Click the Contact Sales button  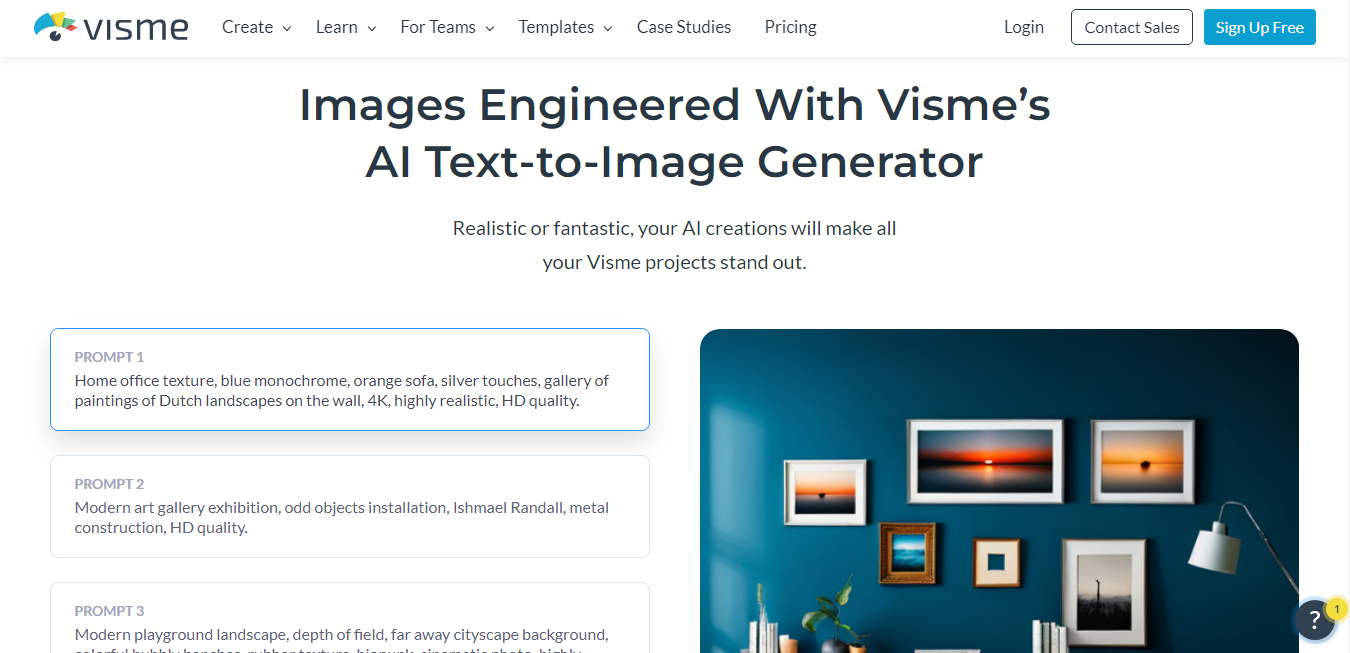[x=1132, y=27]
